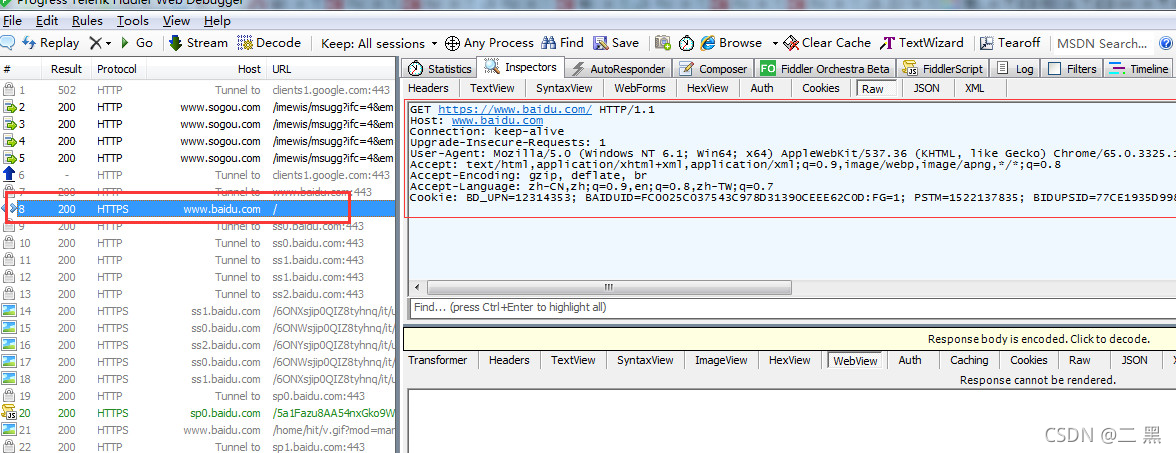The width and height of the screenshot is (1176, 453).
Task: Open the View menu
Action: pyautogui.click(x=176, y=21)
